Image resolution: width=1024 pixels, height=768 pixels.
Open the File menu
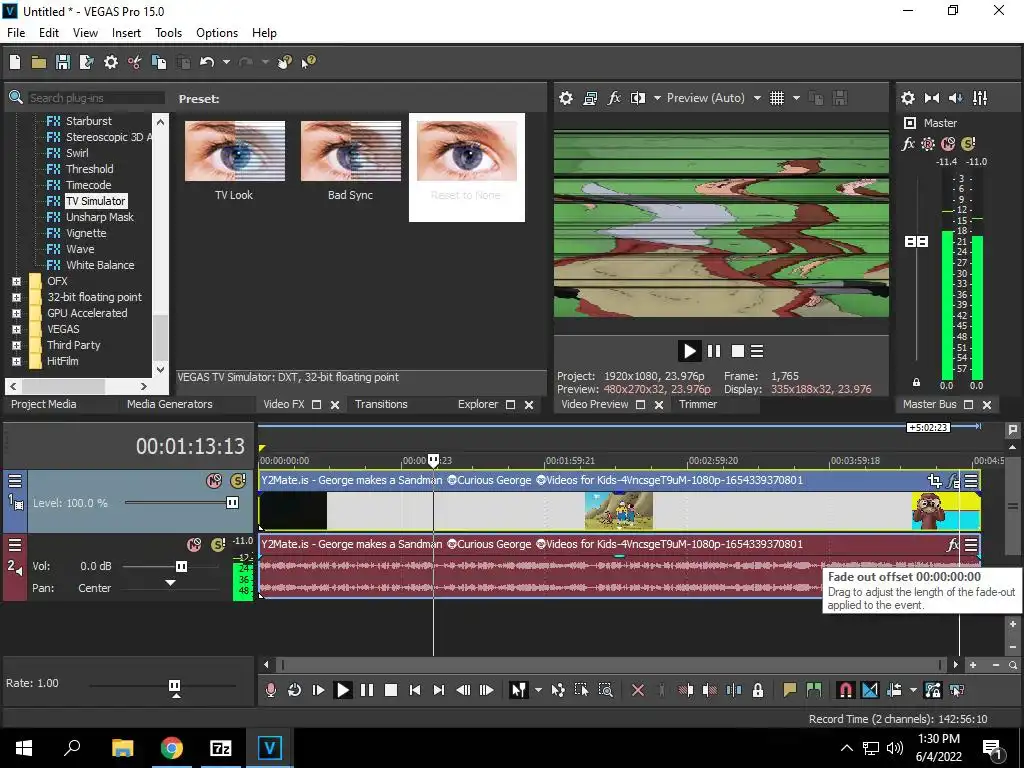(x=16, y=33)
